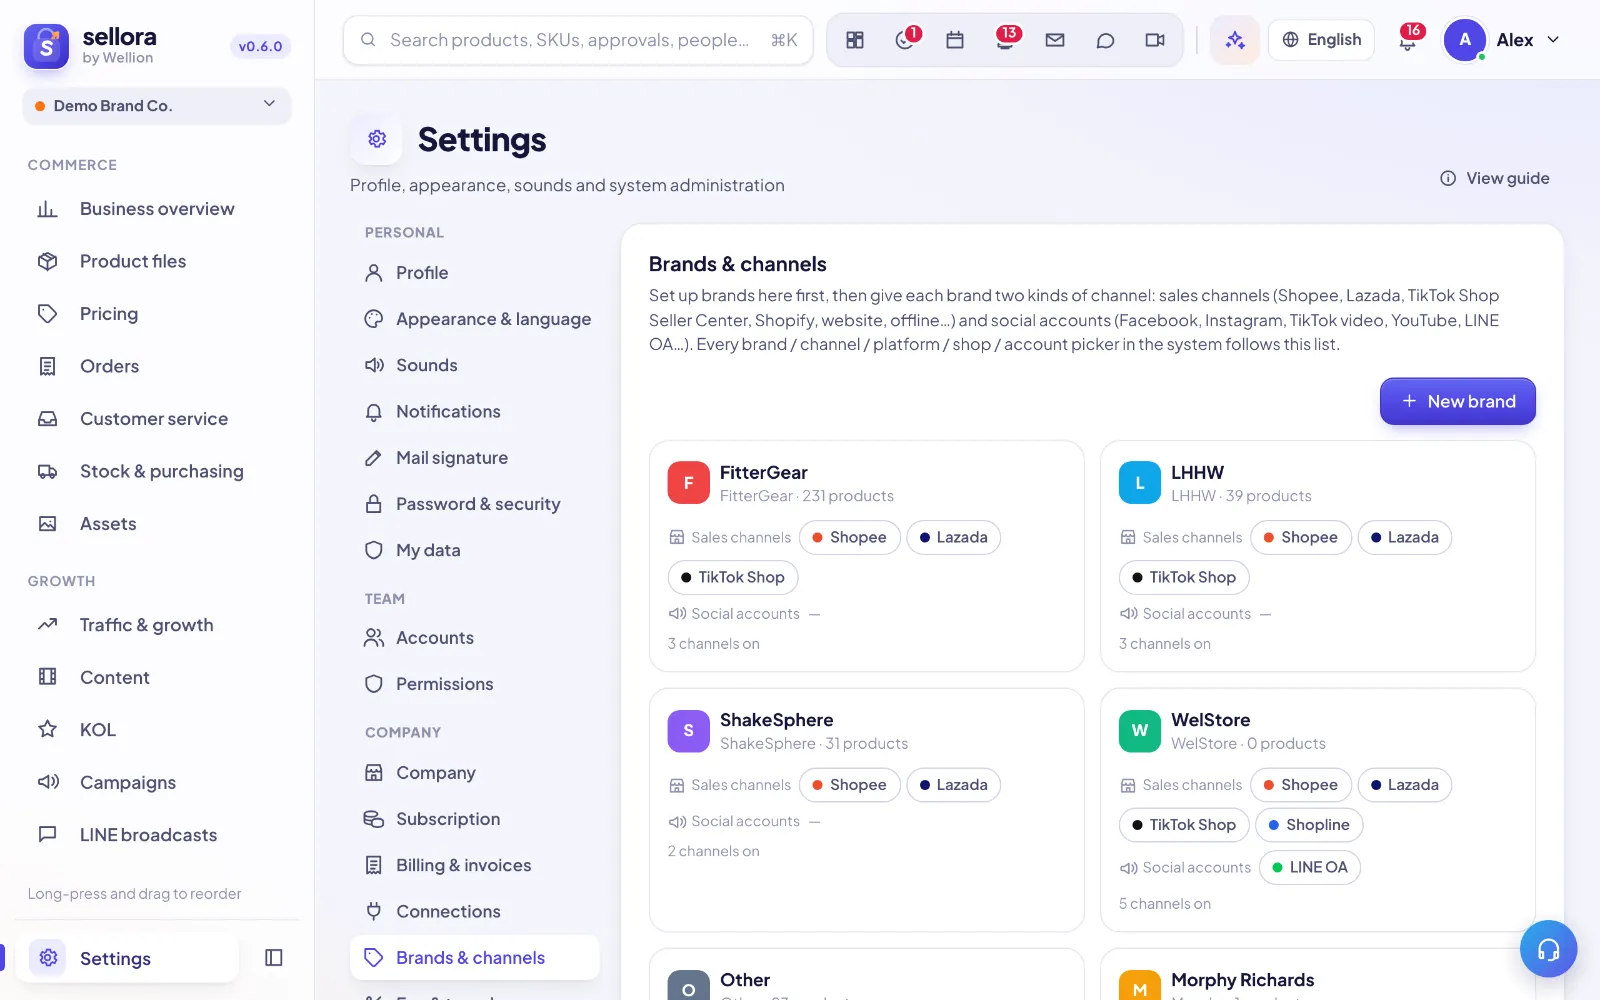Click the ShakeSphere brand avatar icon
Screen dimensions: 1600x1000
(689, 731)
